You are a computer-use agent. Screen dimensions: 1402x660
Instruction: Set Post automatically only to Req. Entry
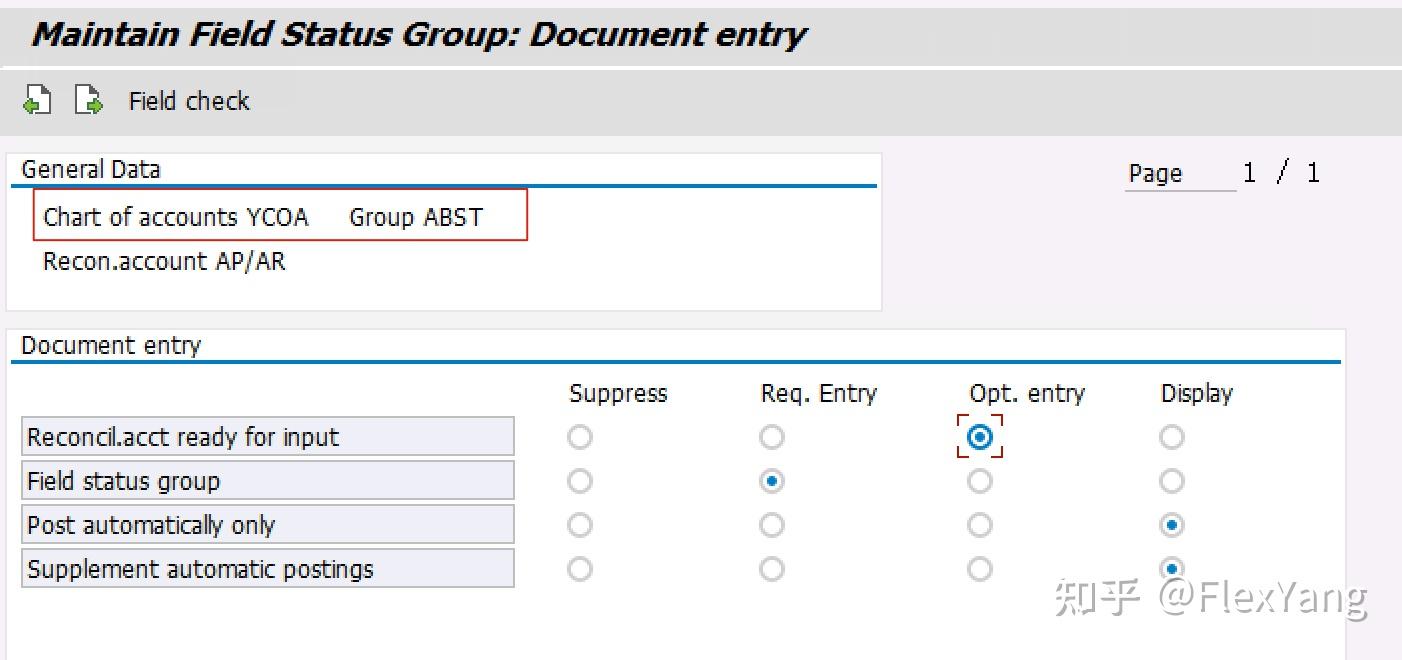[771, 525]
